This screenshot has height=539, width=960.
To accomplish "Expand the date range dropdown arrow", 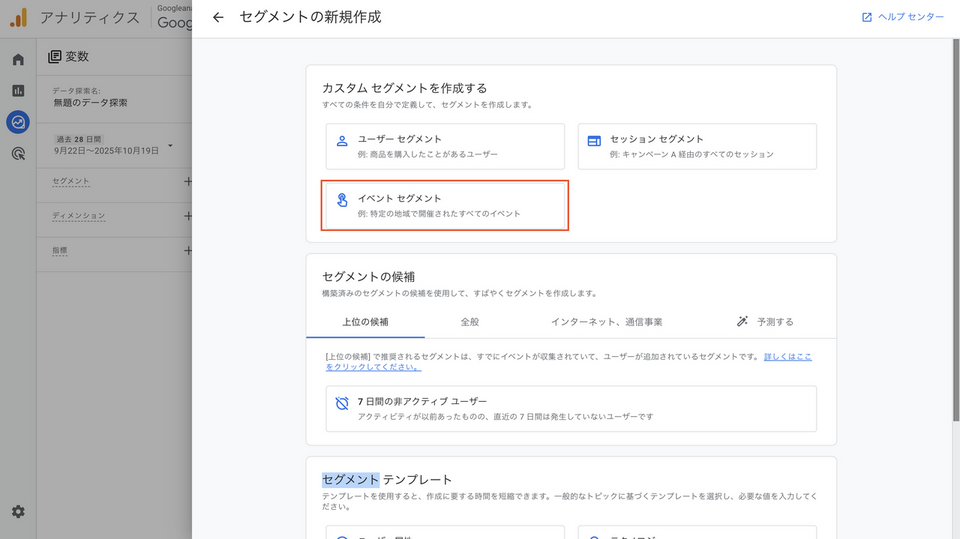I will tap(170, 146).
